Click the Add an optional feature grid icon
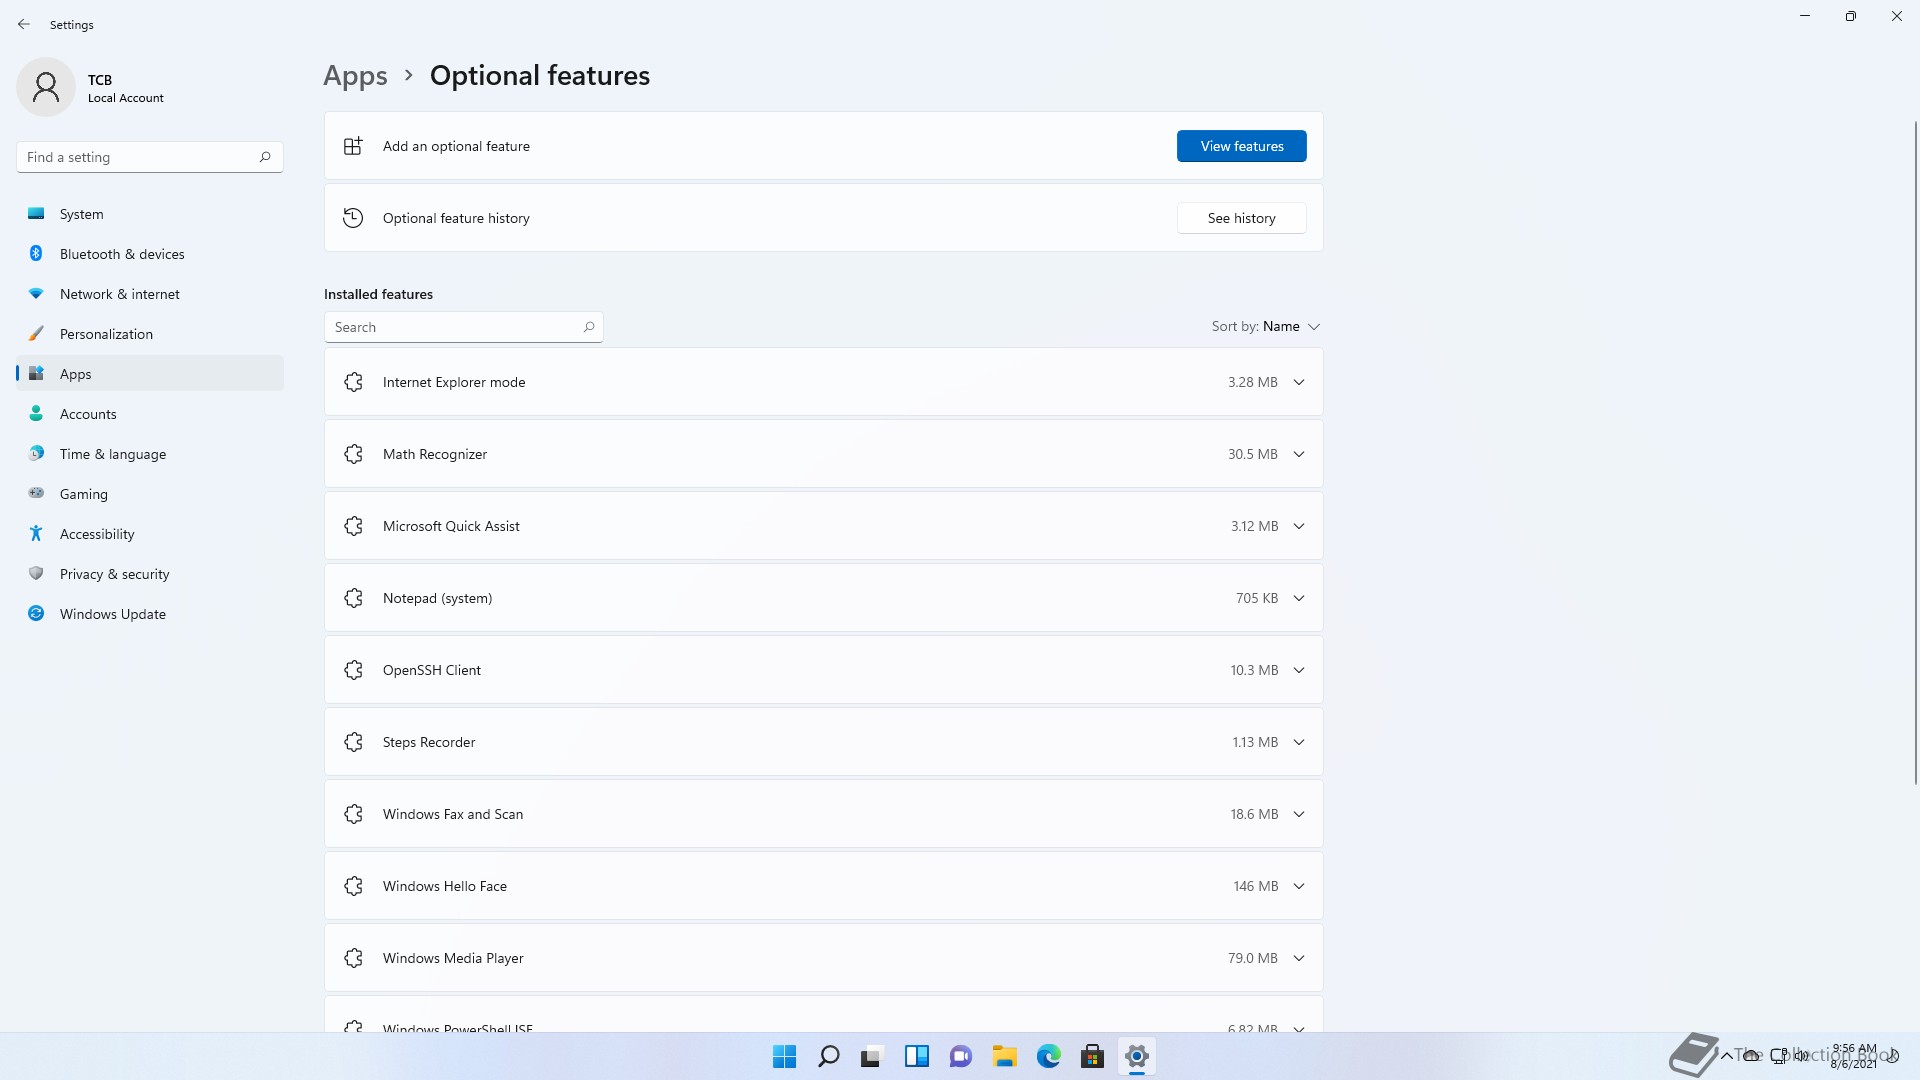1920x1080 pixels. click(353, 146)
